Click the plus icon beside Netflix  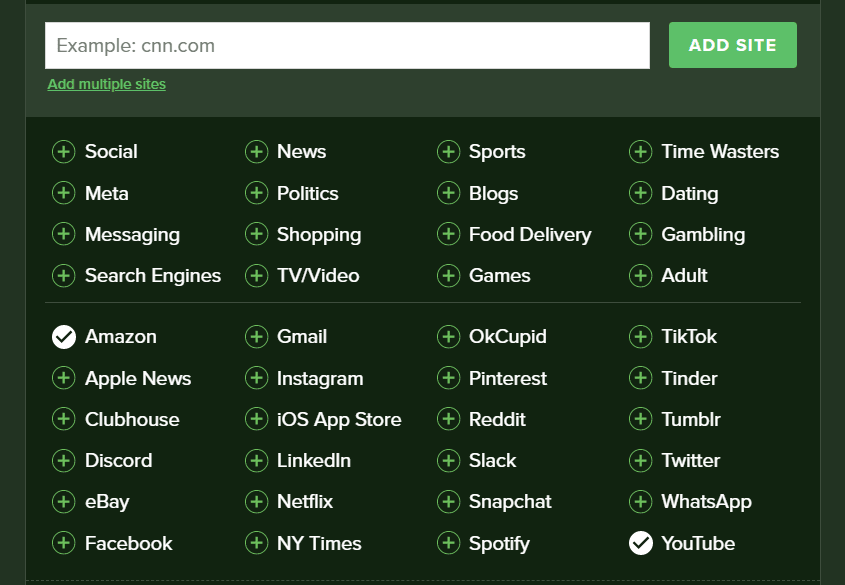(x=257, y=502)
